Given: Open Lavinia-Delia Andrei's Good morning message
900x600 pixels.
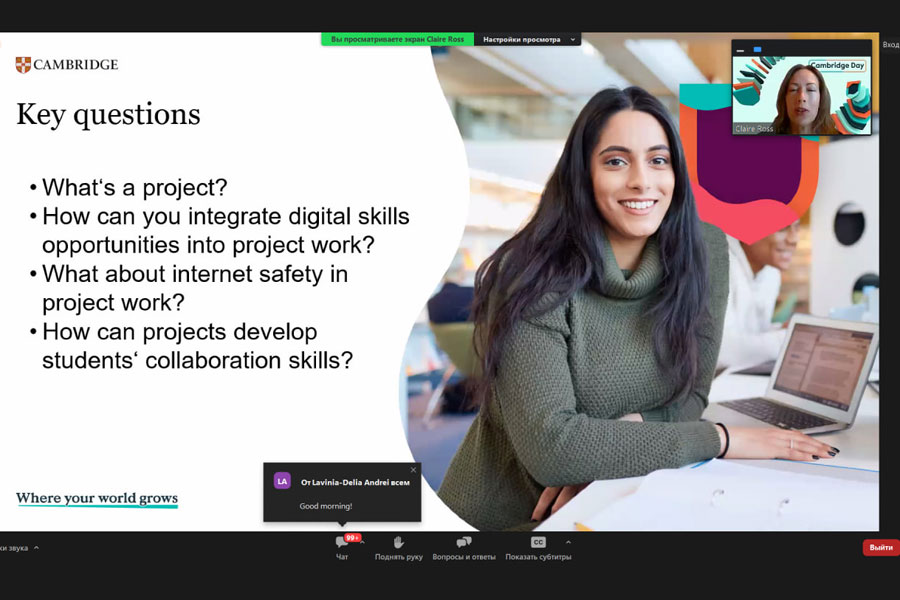Looking at the screenshot, I should pyautogui.click(x=326, y=506).
